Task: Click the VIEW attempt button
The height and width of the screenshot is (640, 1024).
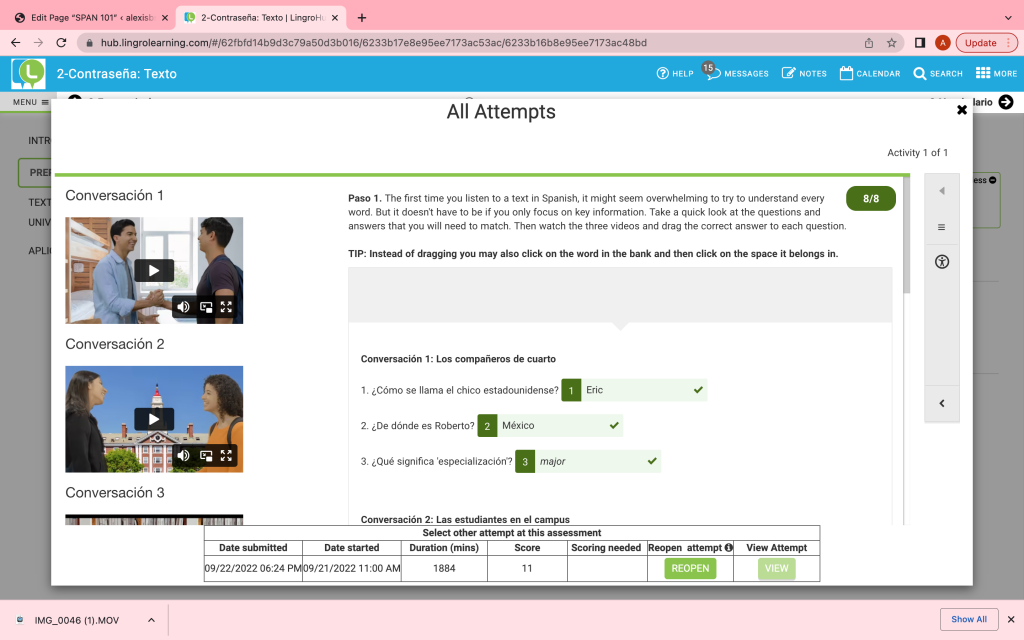Action: pyautogui.click(x=776, y=568)
